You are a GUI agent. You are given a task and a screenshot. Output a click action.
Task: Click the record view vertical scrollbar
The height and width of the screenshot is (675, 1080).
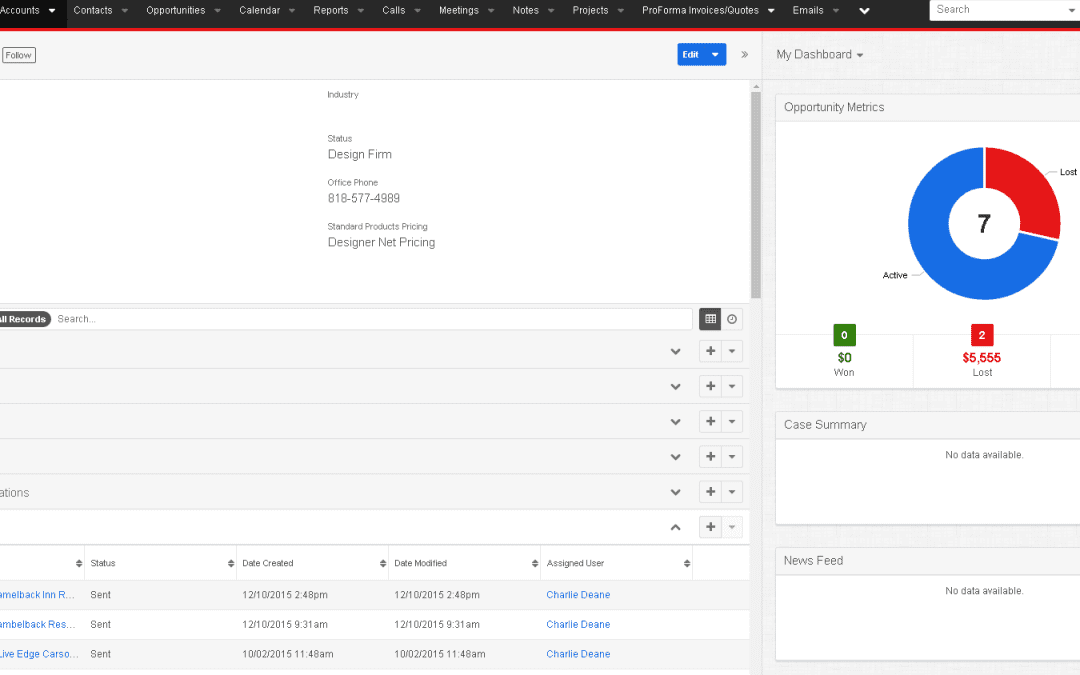pos(756,194)
